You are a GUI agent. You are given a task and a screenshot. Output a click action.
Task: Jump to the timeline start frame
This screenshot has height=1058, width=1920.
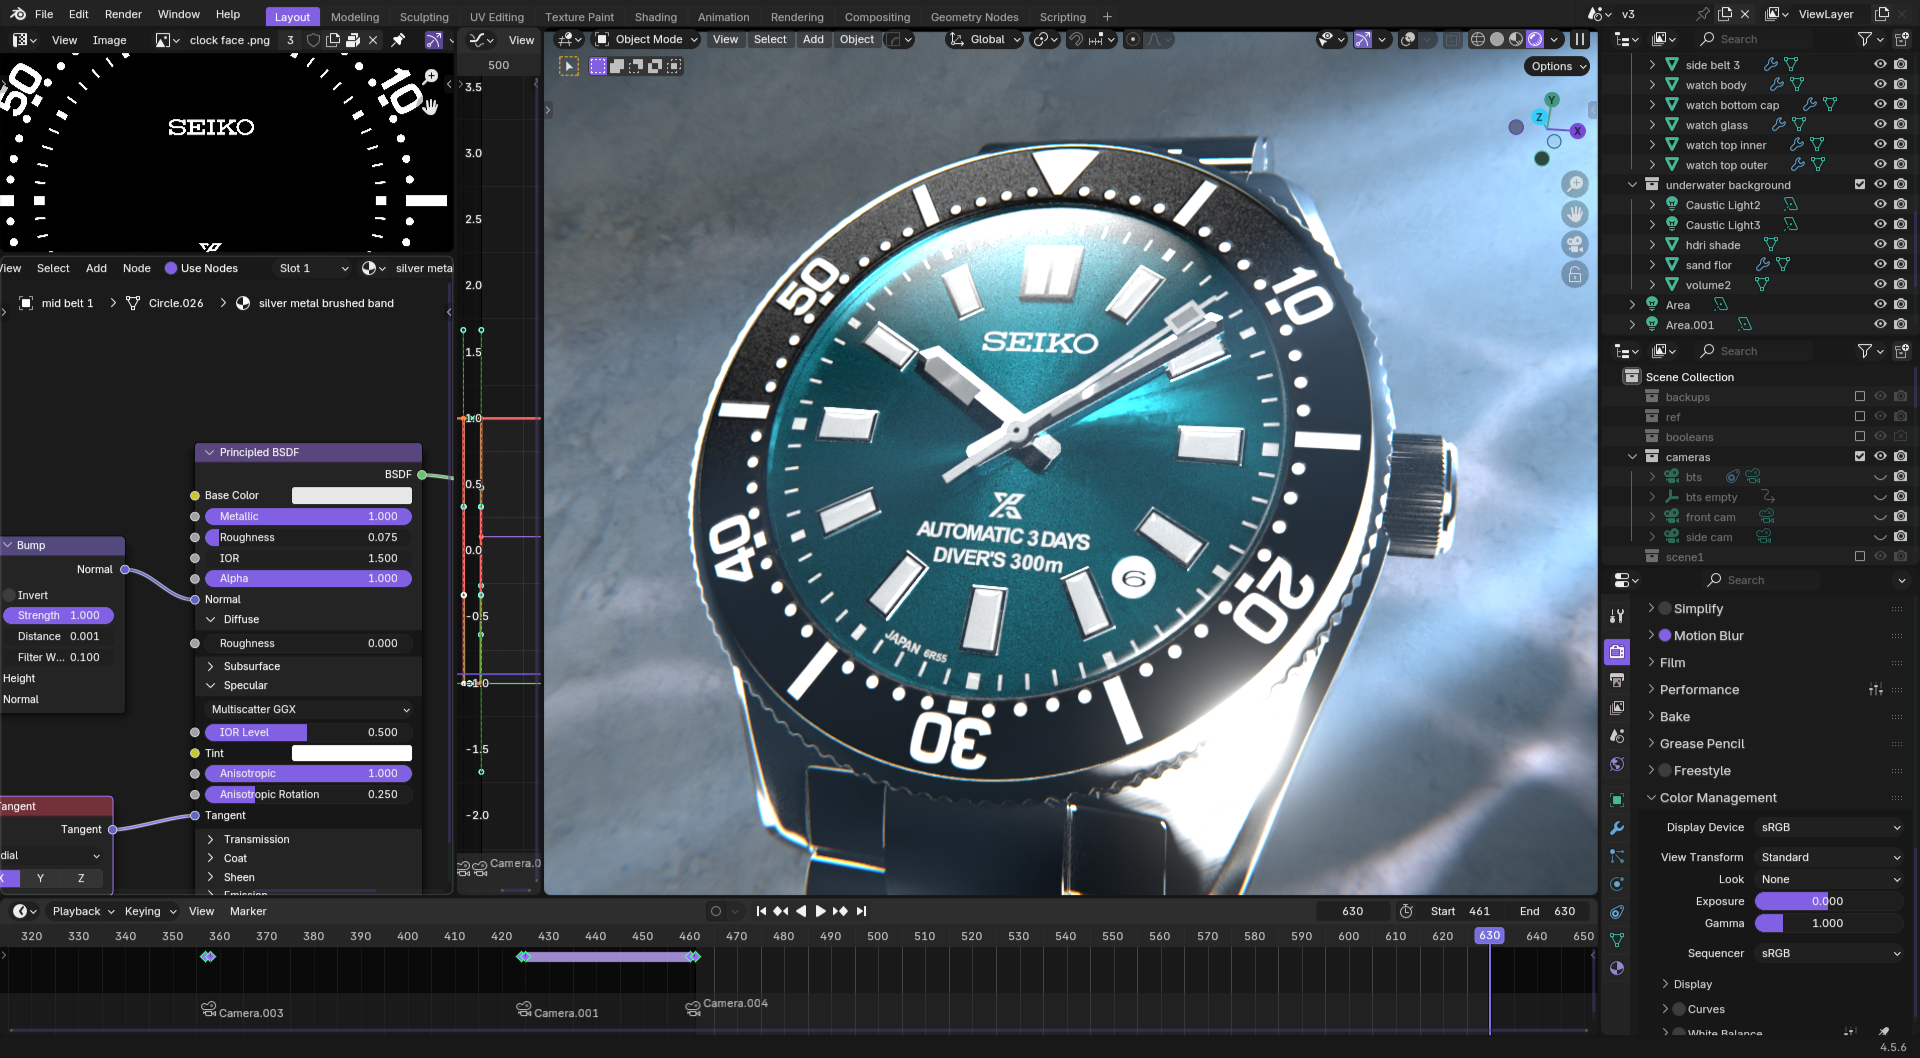pos(761,911)
